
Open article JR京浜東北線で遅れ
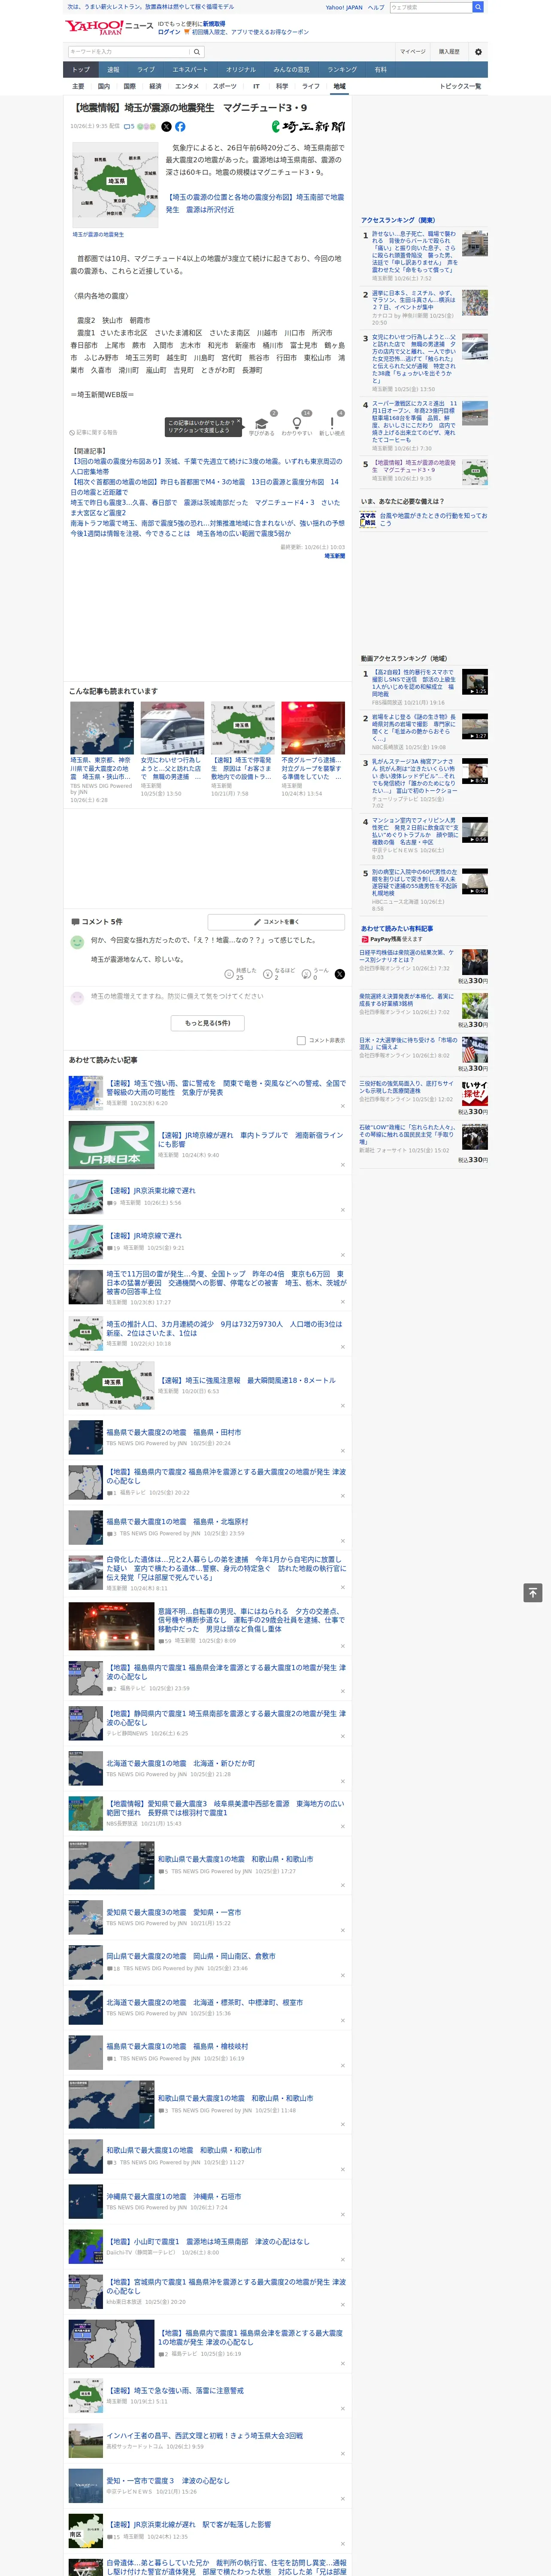(x=151, y=1191)
